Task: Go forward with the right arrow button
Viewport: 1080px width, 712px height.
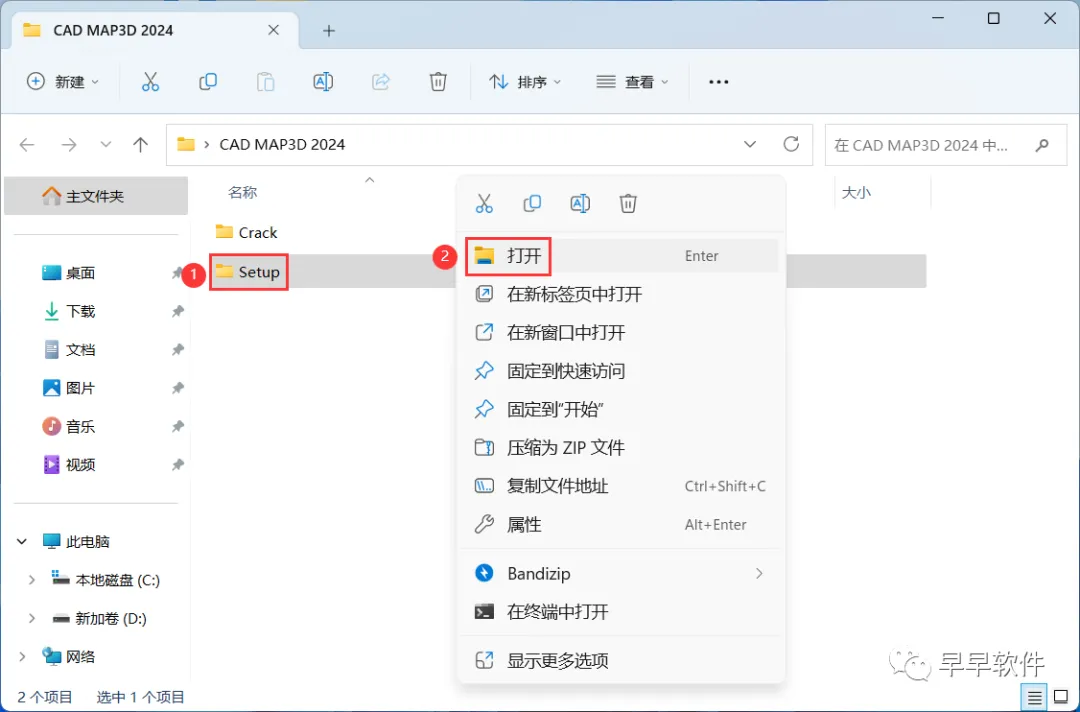Action: tap(69, 145)
